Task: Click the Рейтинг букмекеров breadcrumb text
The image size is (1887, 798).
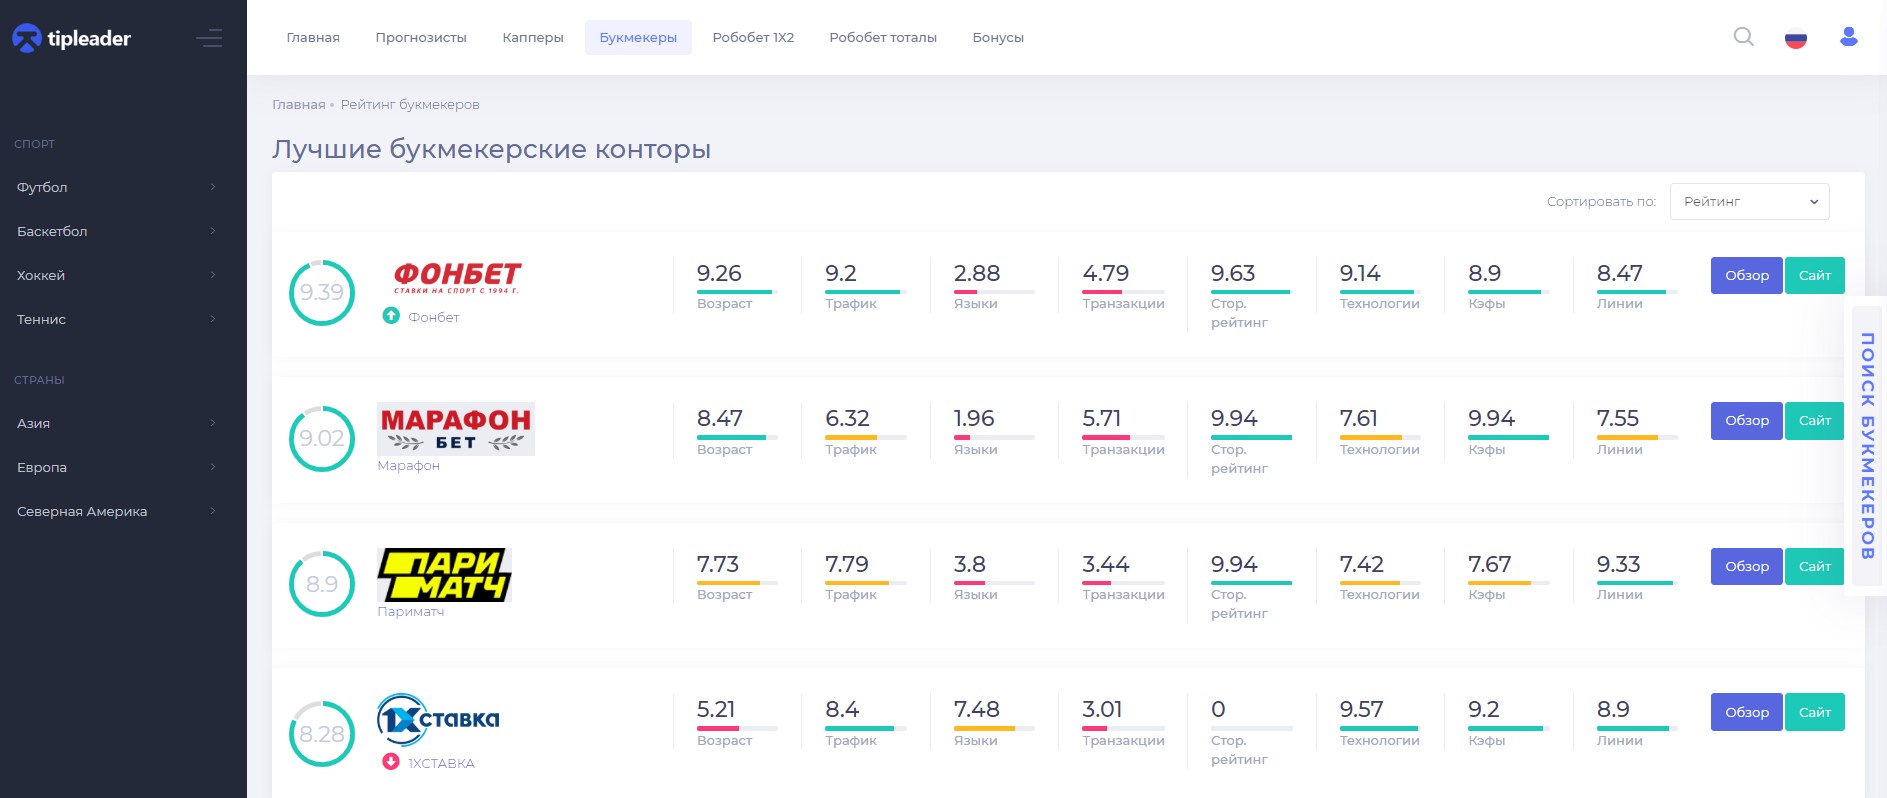Action: pos(410,104)
